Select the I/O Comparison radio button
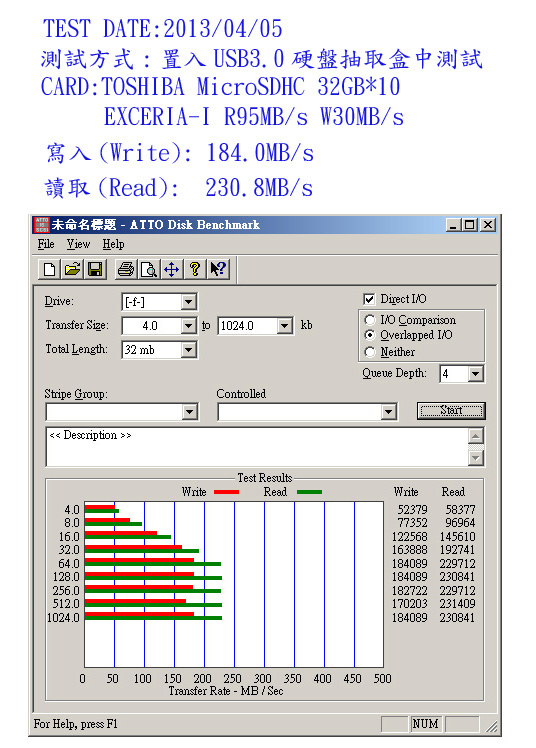The height and width of the screenshot is (748, 536). tap(370, 320)
